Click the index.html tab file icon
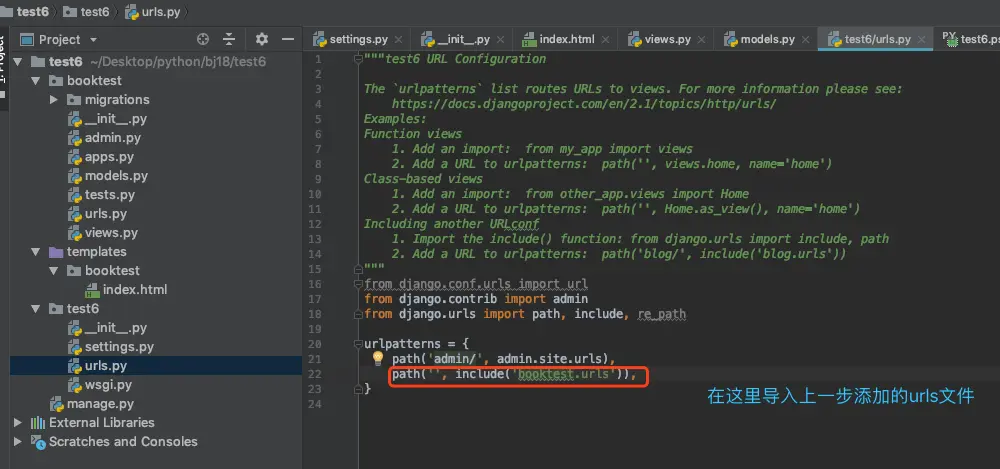This screenshot has height=469, width=1000. pyautogui.click(x=529, y=40)
